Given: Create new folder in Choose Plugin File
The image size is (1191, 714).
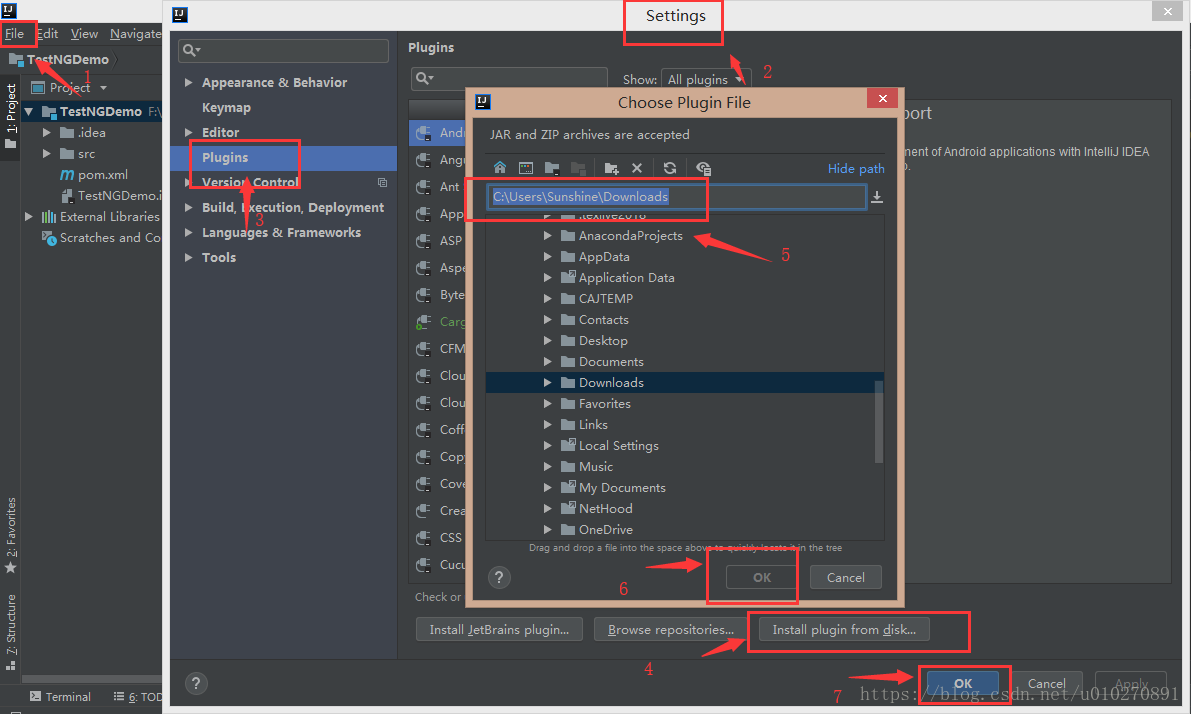Looking at the screenshot, I should click(611, 168).
